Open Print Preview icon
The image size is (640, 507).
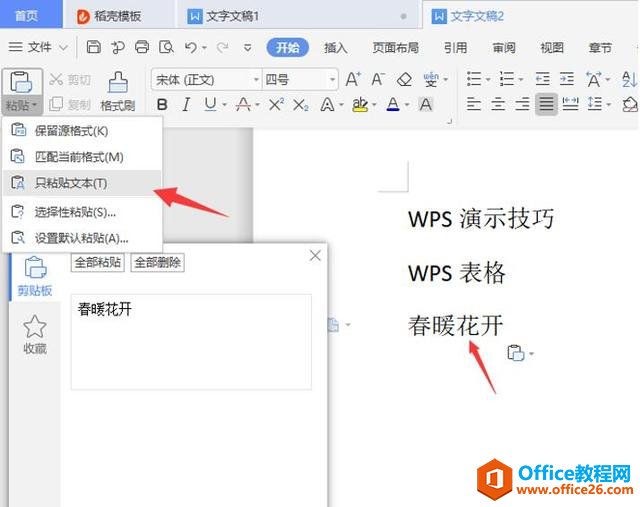click(x=166, y=47)
